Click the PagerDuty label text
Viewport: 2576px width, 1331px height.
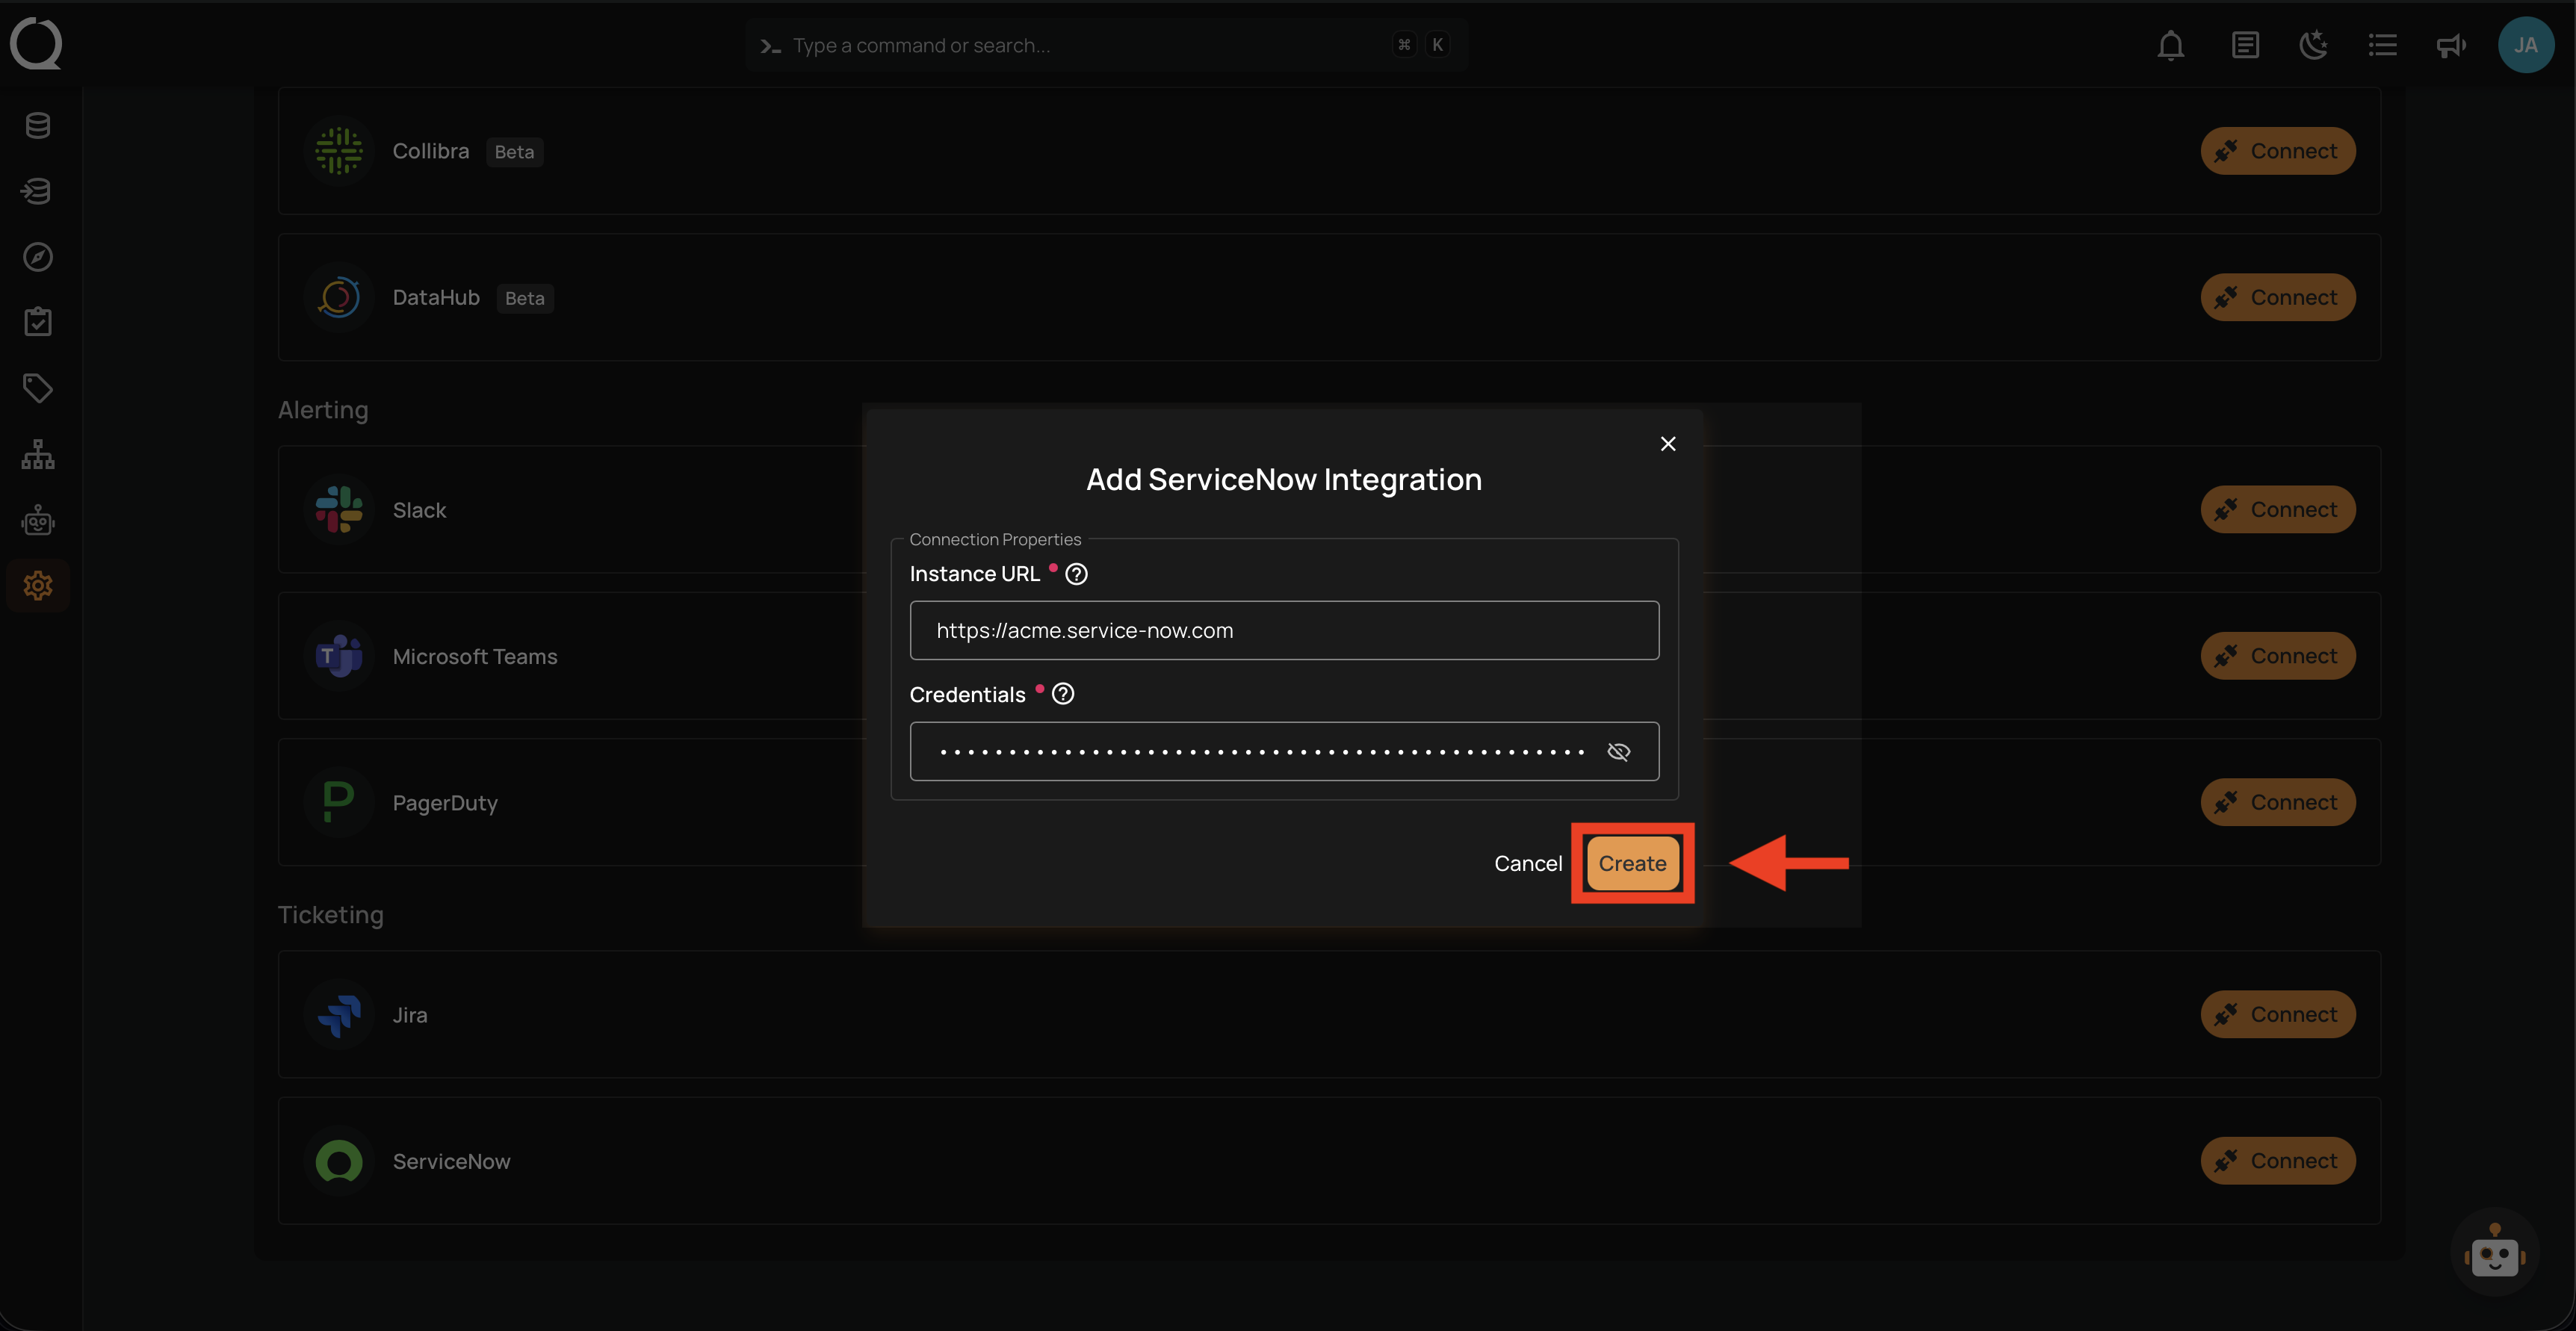(x=445, y=803)
